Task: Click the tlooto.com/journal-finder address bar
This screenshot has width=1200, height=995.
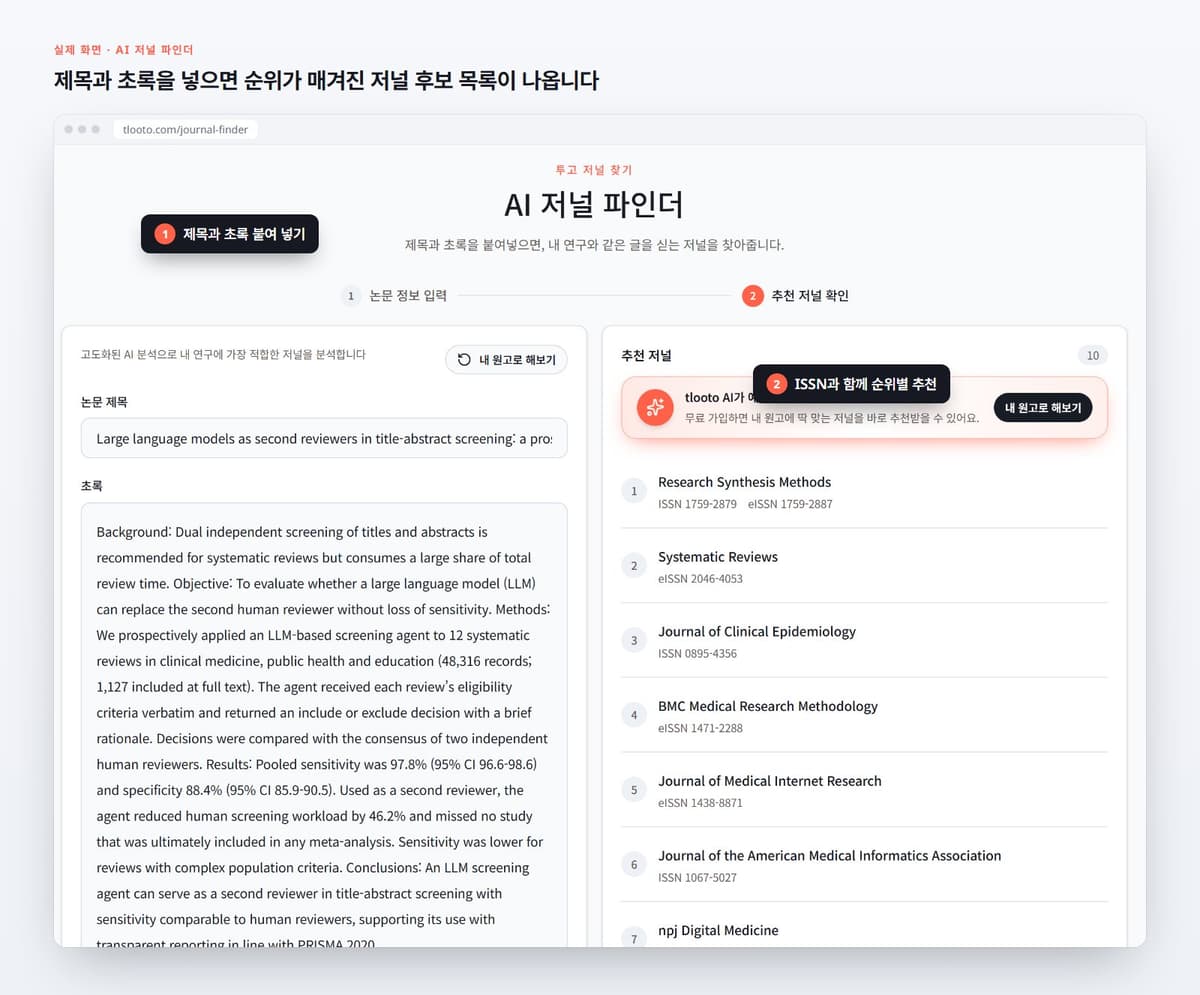Action: tap(186, 129)
